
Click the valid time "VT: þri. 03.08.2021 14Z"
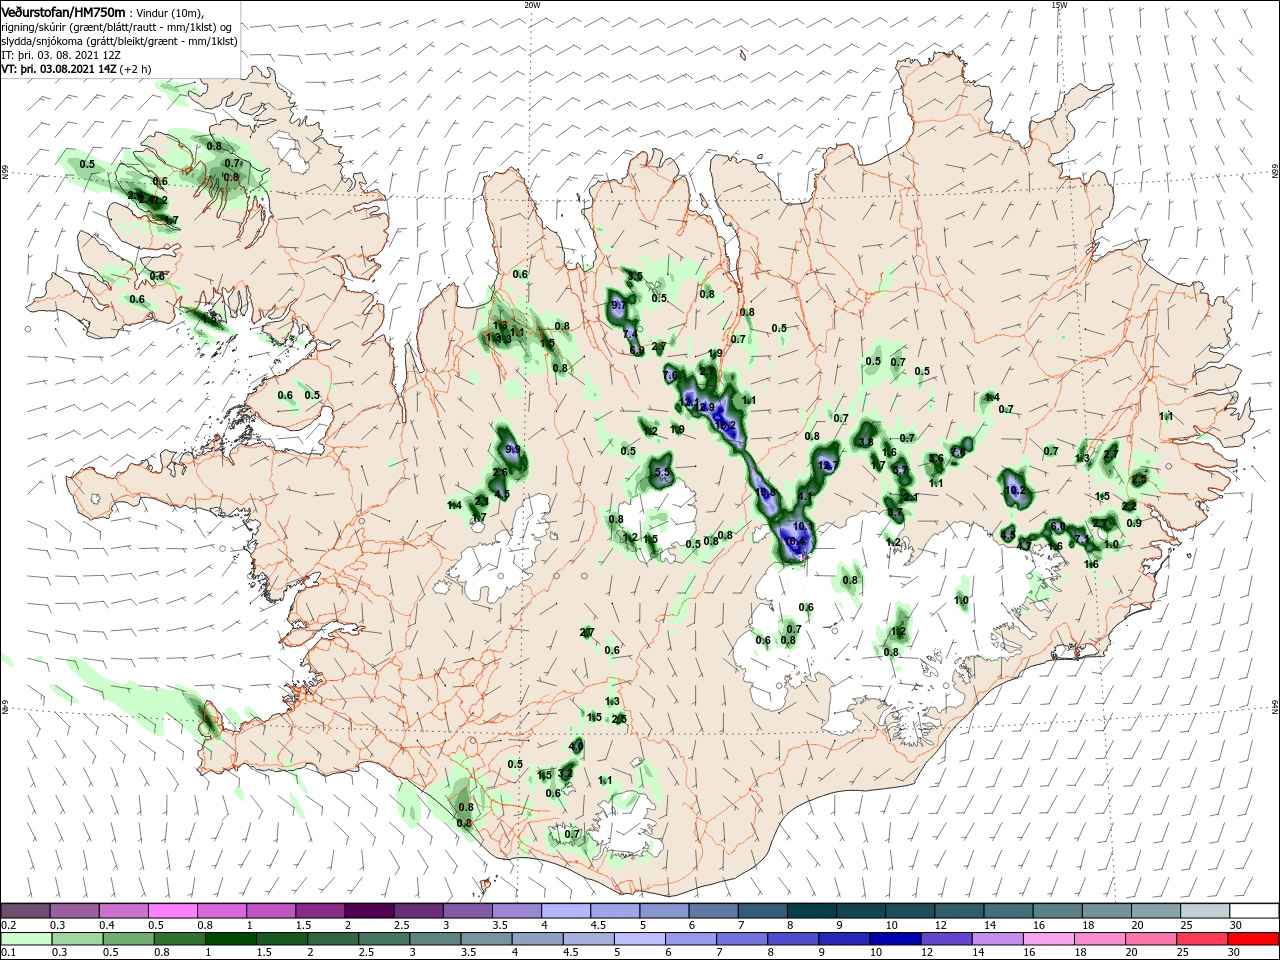click(59, 69)
